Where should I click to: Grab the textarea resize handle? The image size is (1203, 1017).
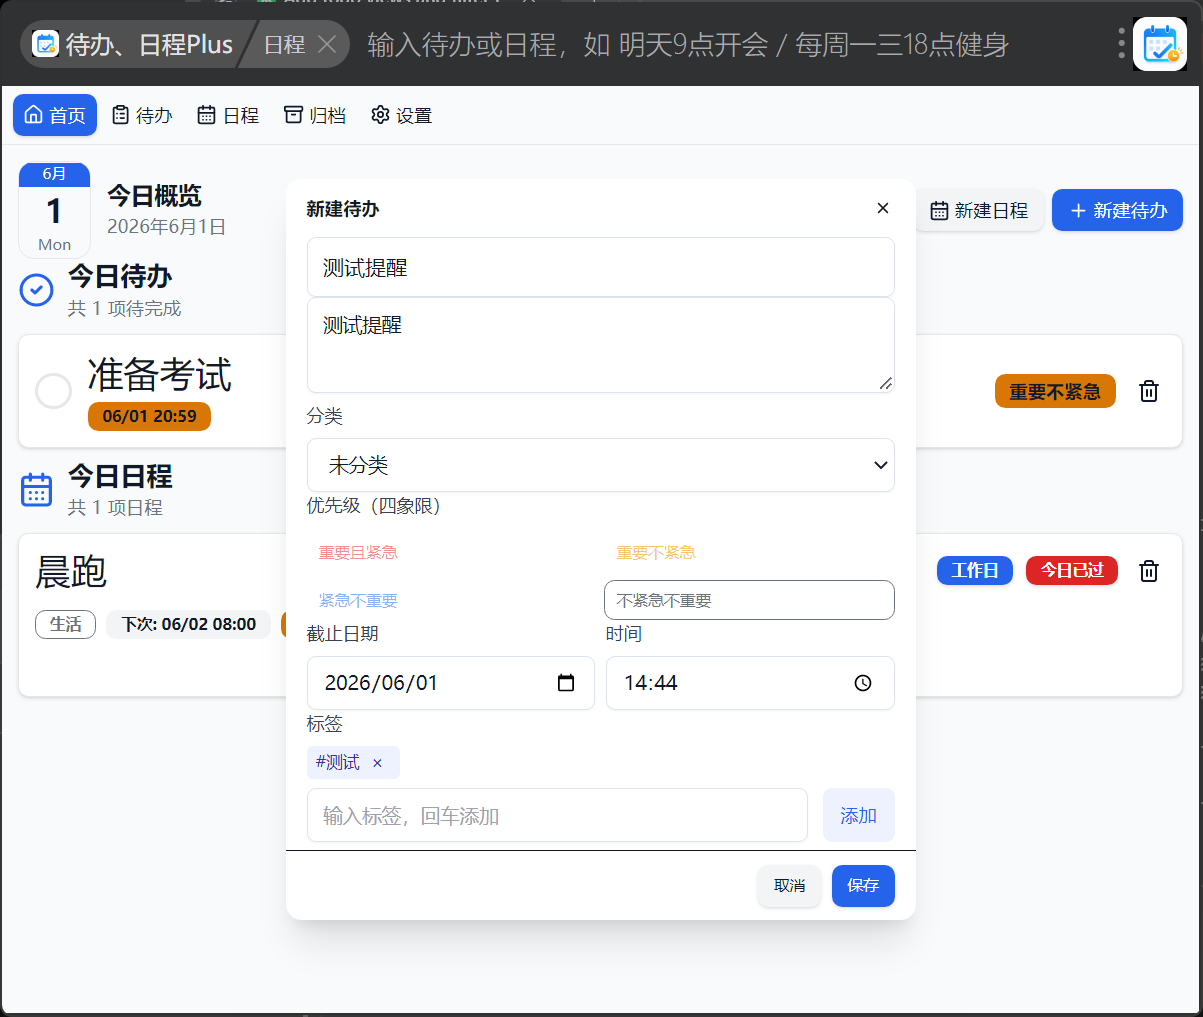886,383
